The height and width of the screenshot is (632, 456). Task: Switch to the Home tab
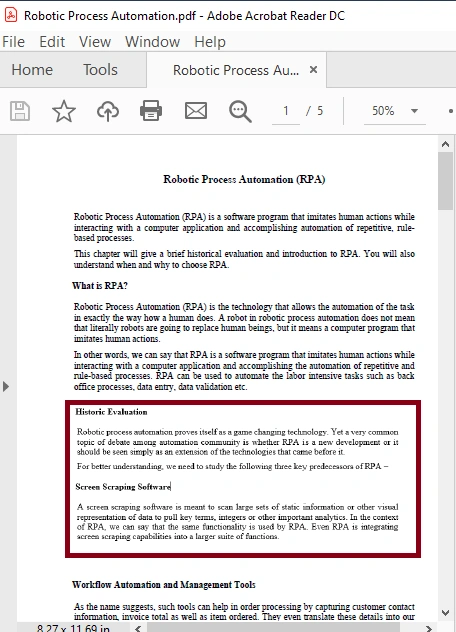32,70
